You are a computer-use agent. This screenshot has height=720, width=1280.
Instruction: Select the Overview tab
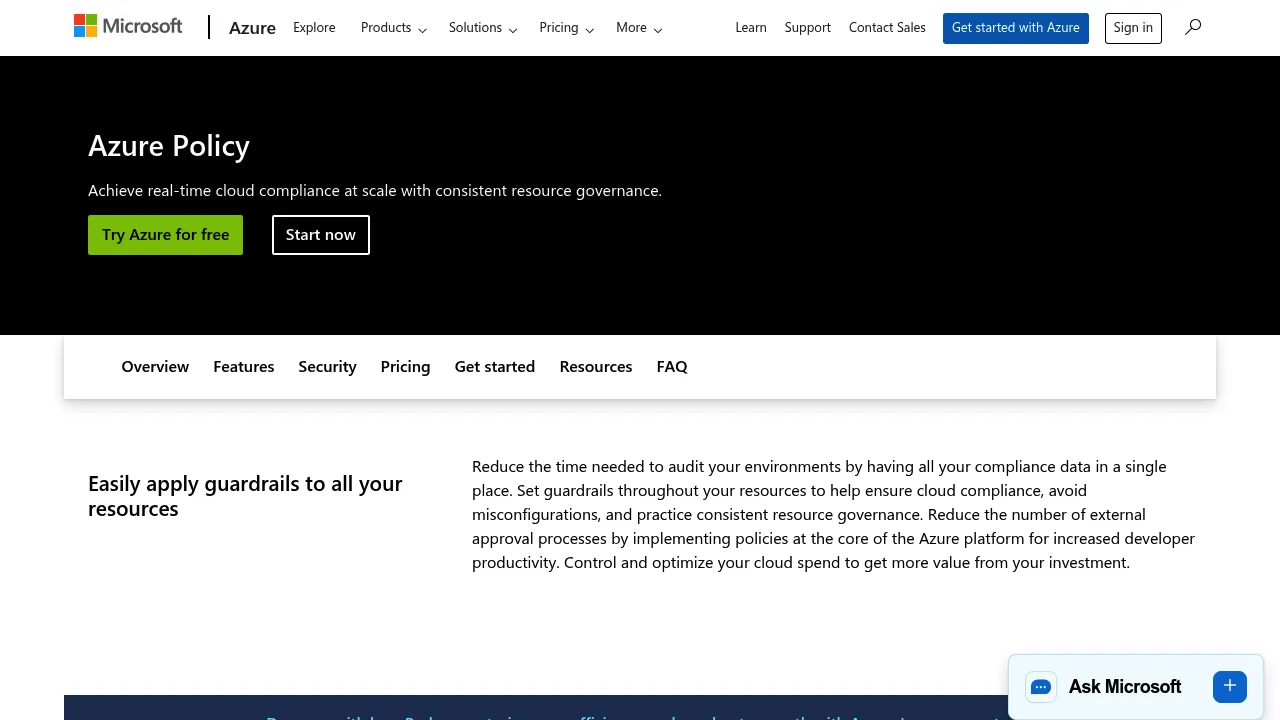tap(155, 367)
